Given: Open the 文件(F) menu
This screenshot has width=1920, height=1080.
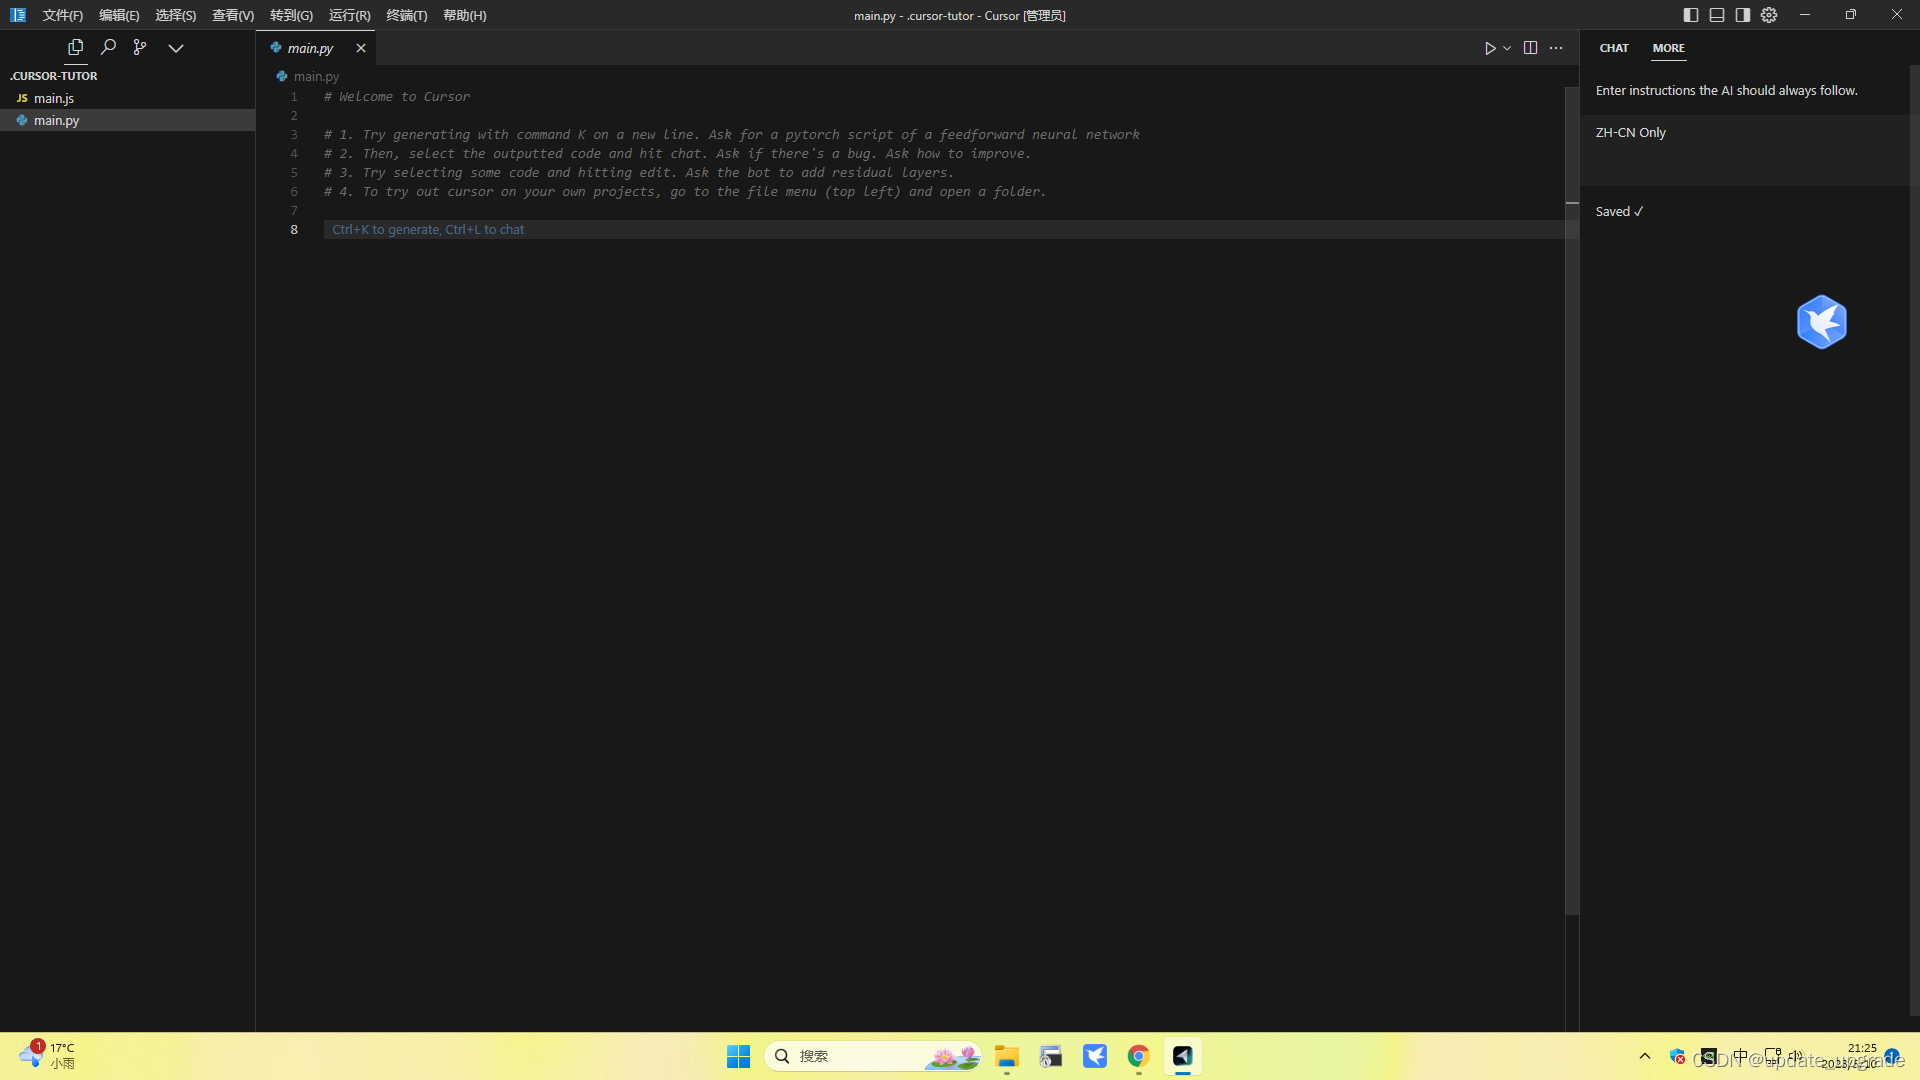Looking at the screenshot, I should click(x=62, y=15).
